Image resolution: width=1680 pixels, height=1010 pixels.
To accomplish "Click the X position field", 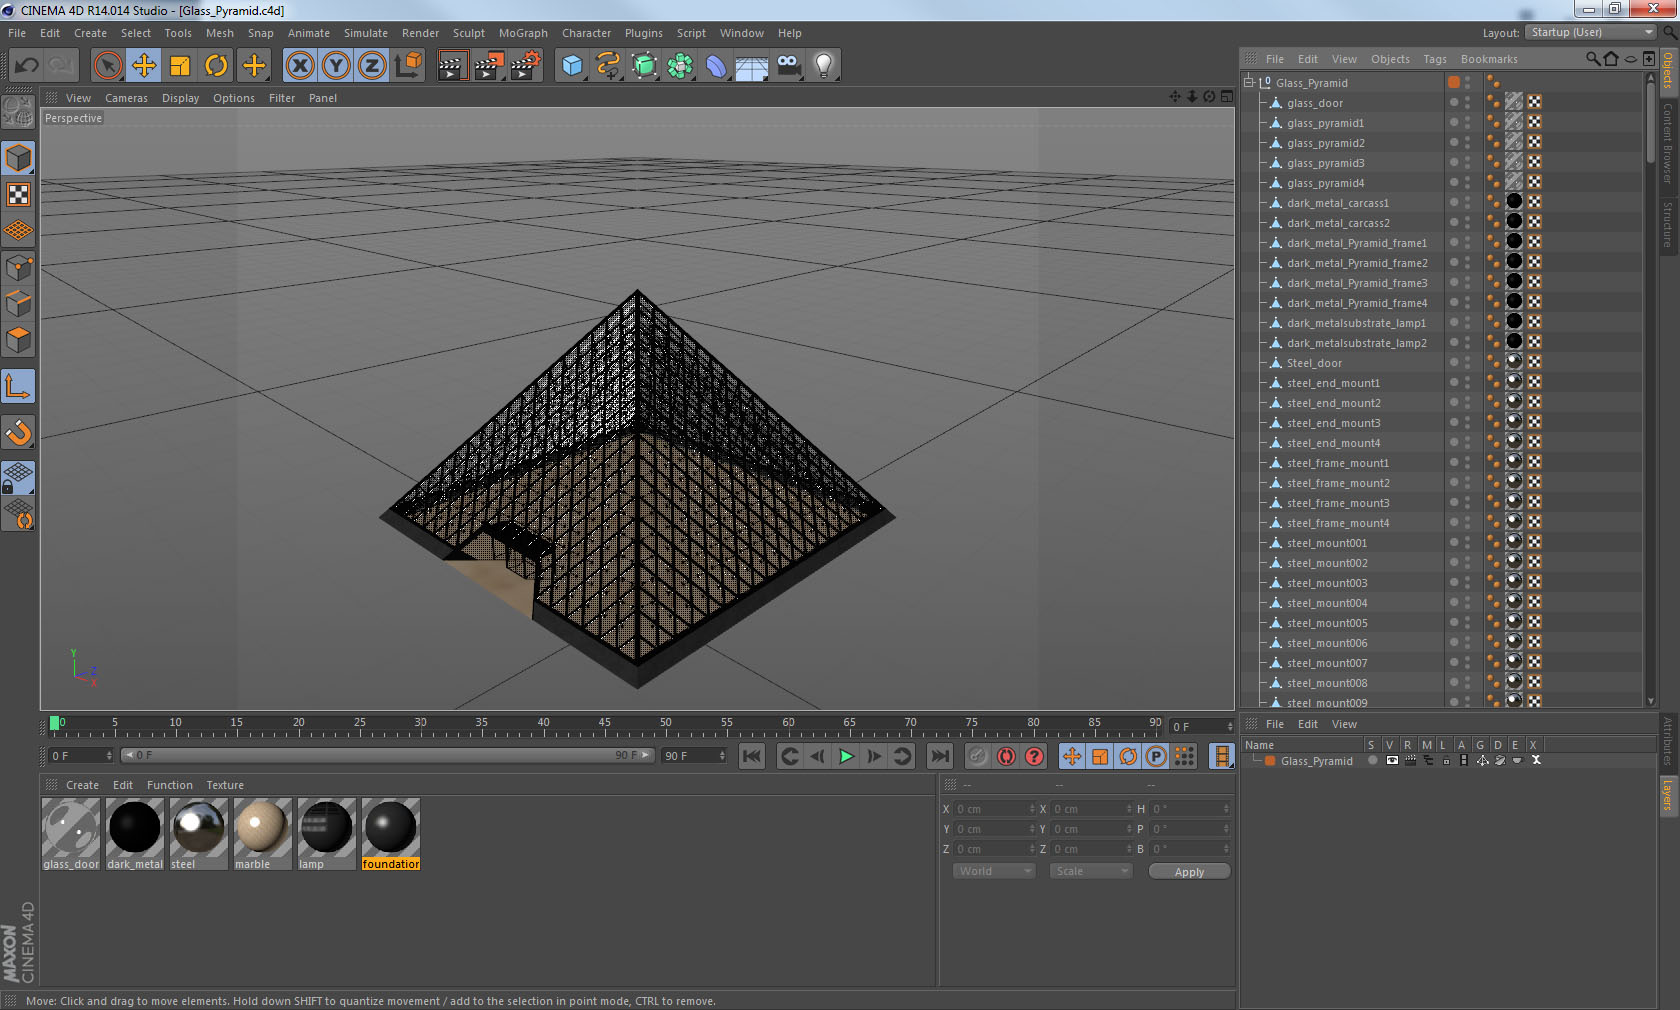I will [x=994, y=809].
